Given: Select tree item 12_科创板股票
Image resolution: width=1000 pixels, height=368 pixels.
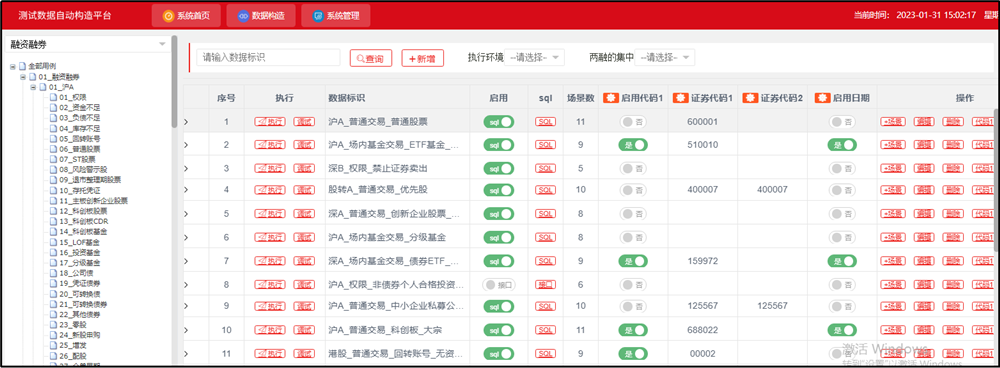Looking at the screenshot, I should pyautogui.click(x=83, y=210).
